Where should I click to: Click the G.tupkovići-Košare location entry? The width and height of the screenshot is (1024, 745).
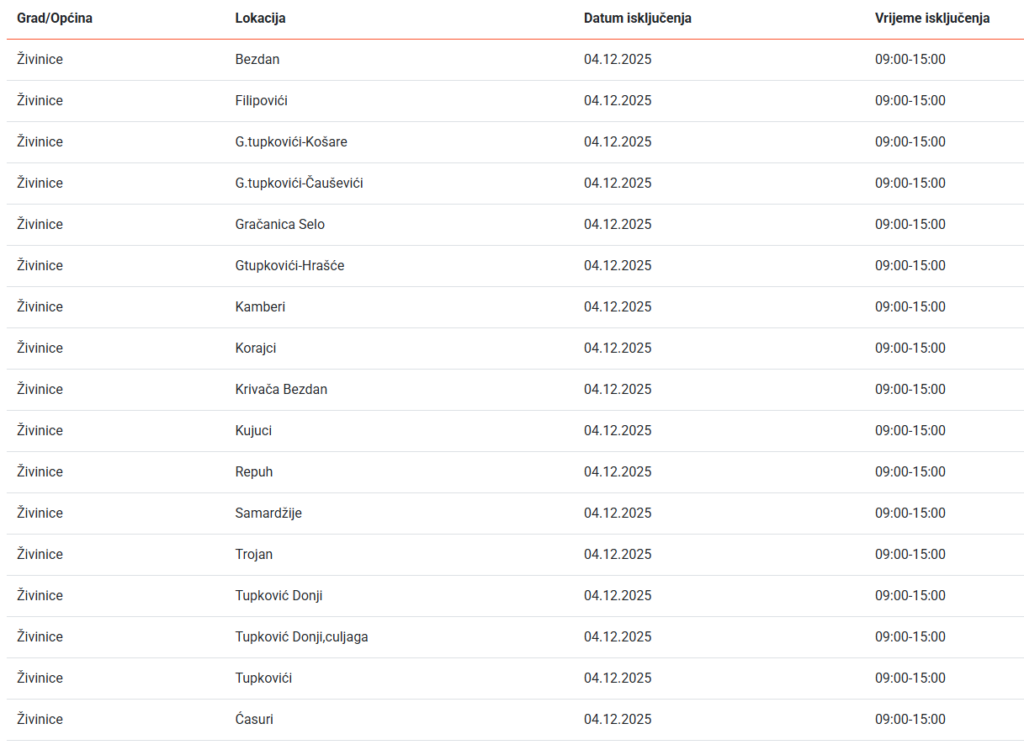(x=291, y=142)
